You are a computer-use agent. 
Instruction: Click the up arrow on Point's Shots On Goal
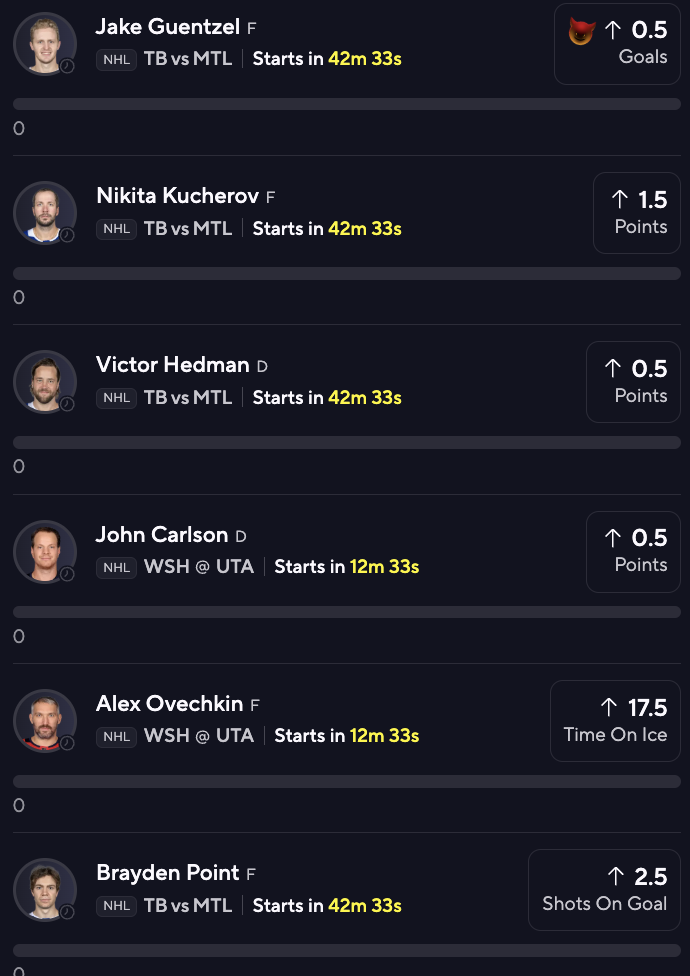pyautogui.click(x=616, y=877)
